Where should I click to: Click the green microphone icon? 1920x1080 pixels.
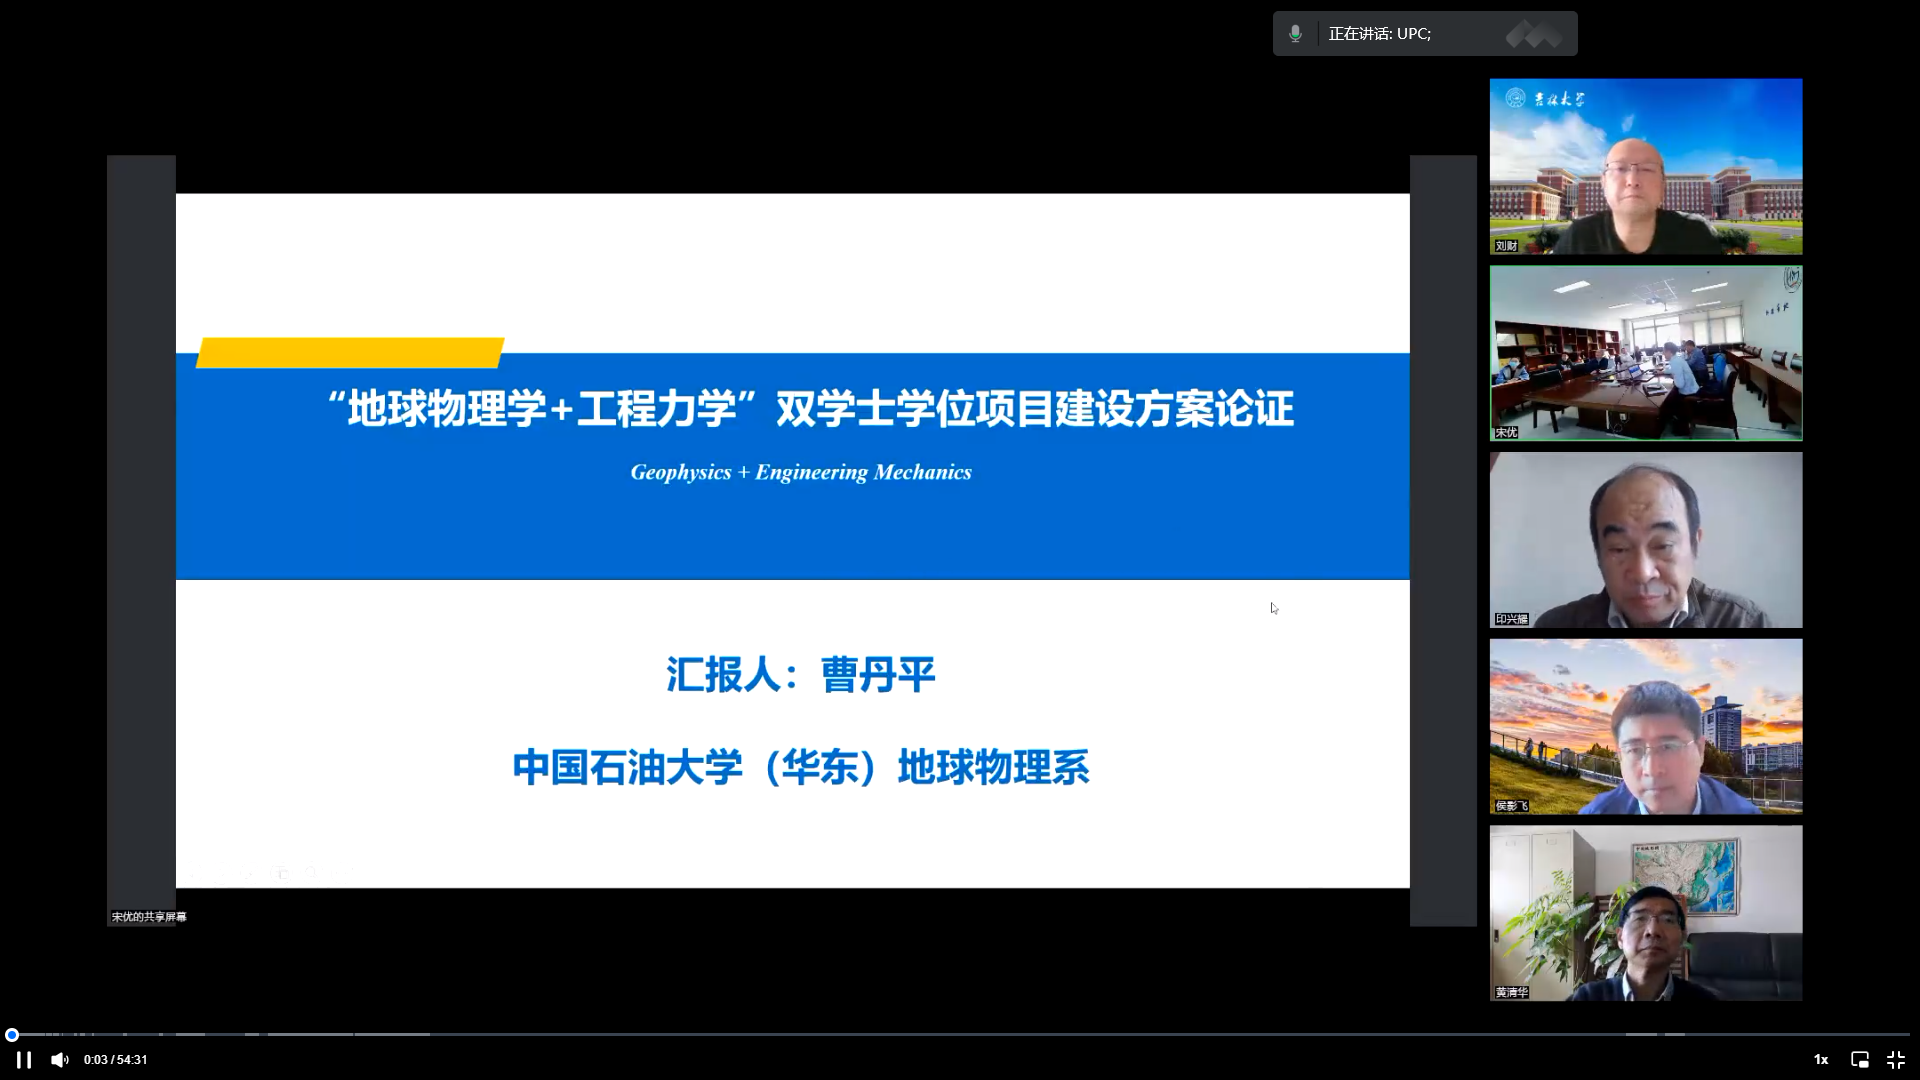pyautogui.click(x=1295, y=34)
